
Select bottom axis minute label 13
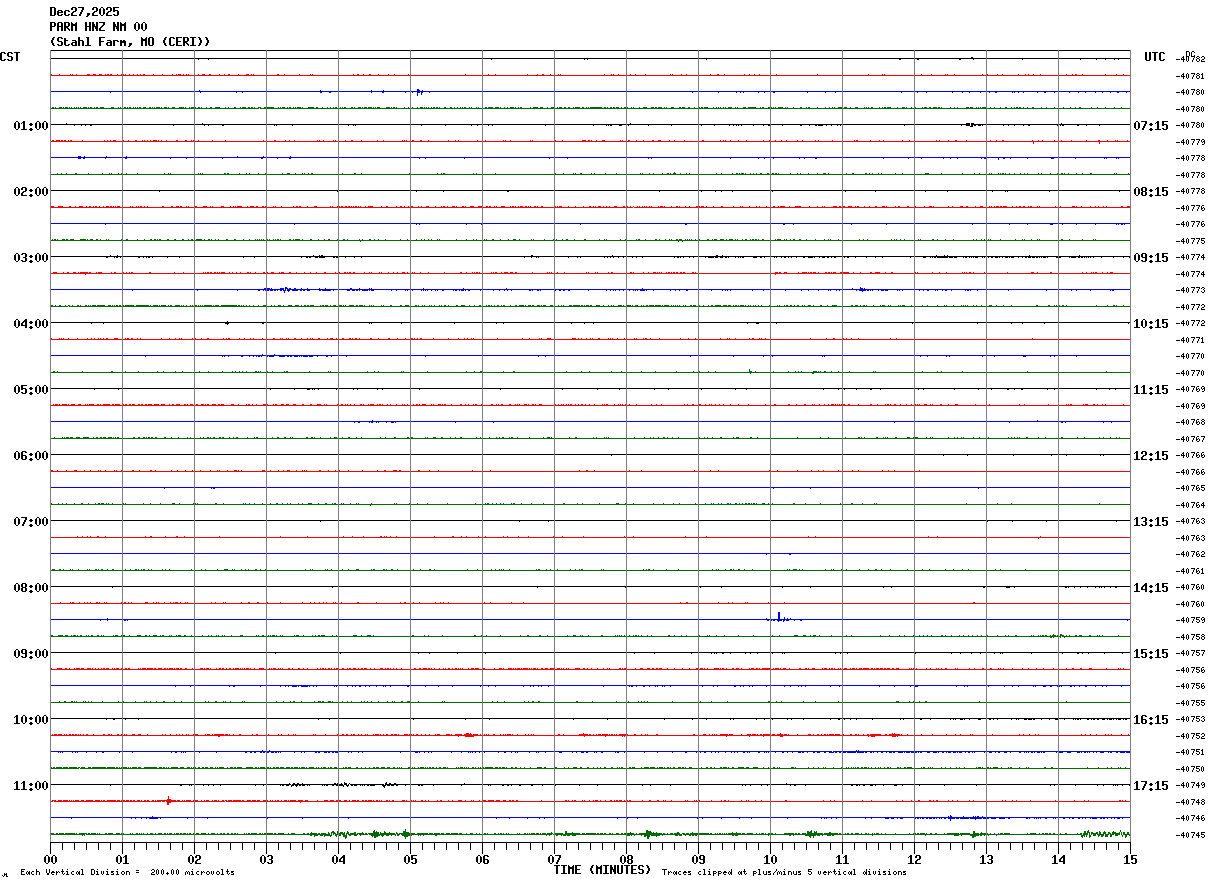[986, 859]
